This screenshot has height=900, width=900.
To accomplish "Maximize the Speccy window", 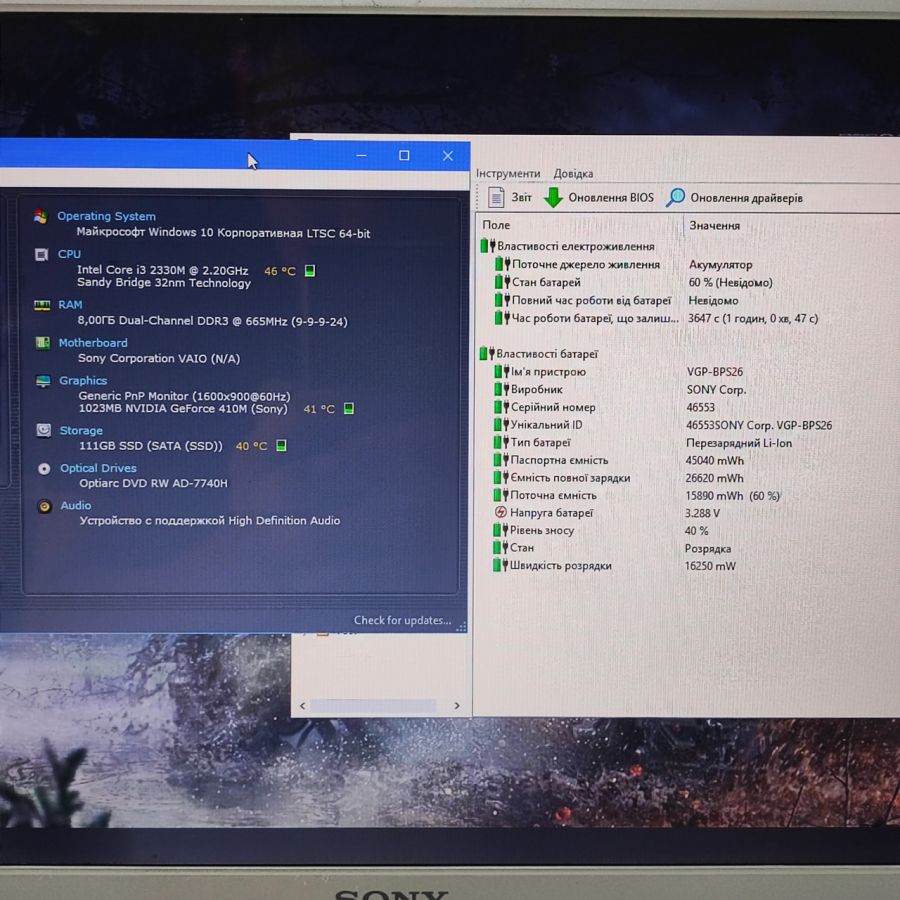I will [x=404, y=156].
